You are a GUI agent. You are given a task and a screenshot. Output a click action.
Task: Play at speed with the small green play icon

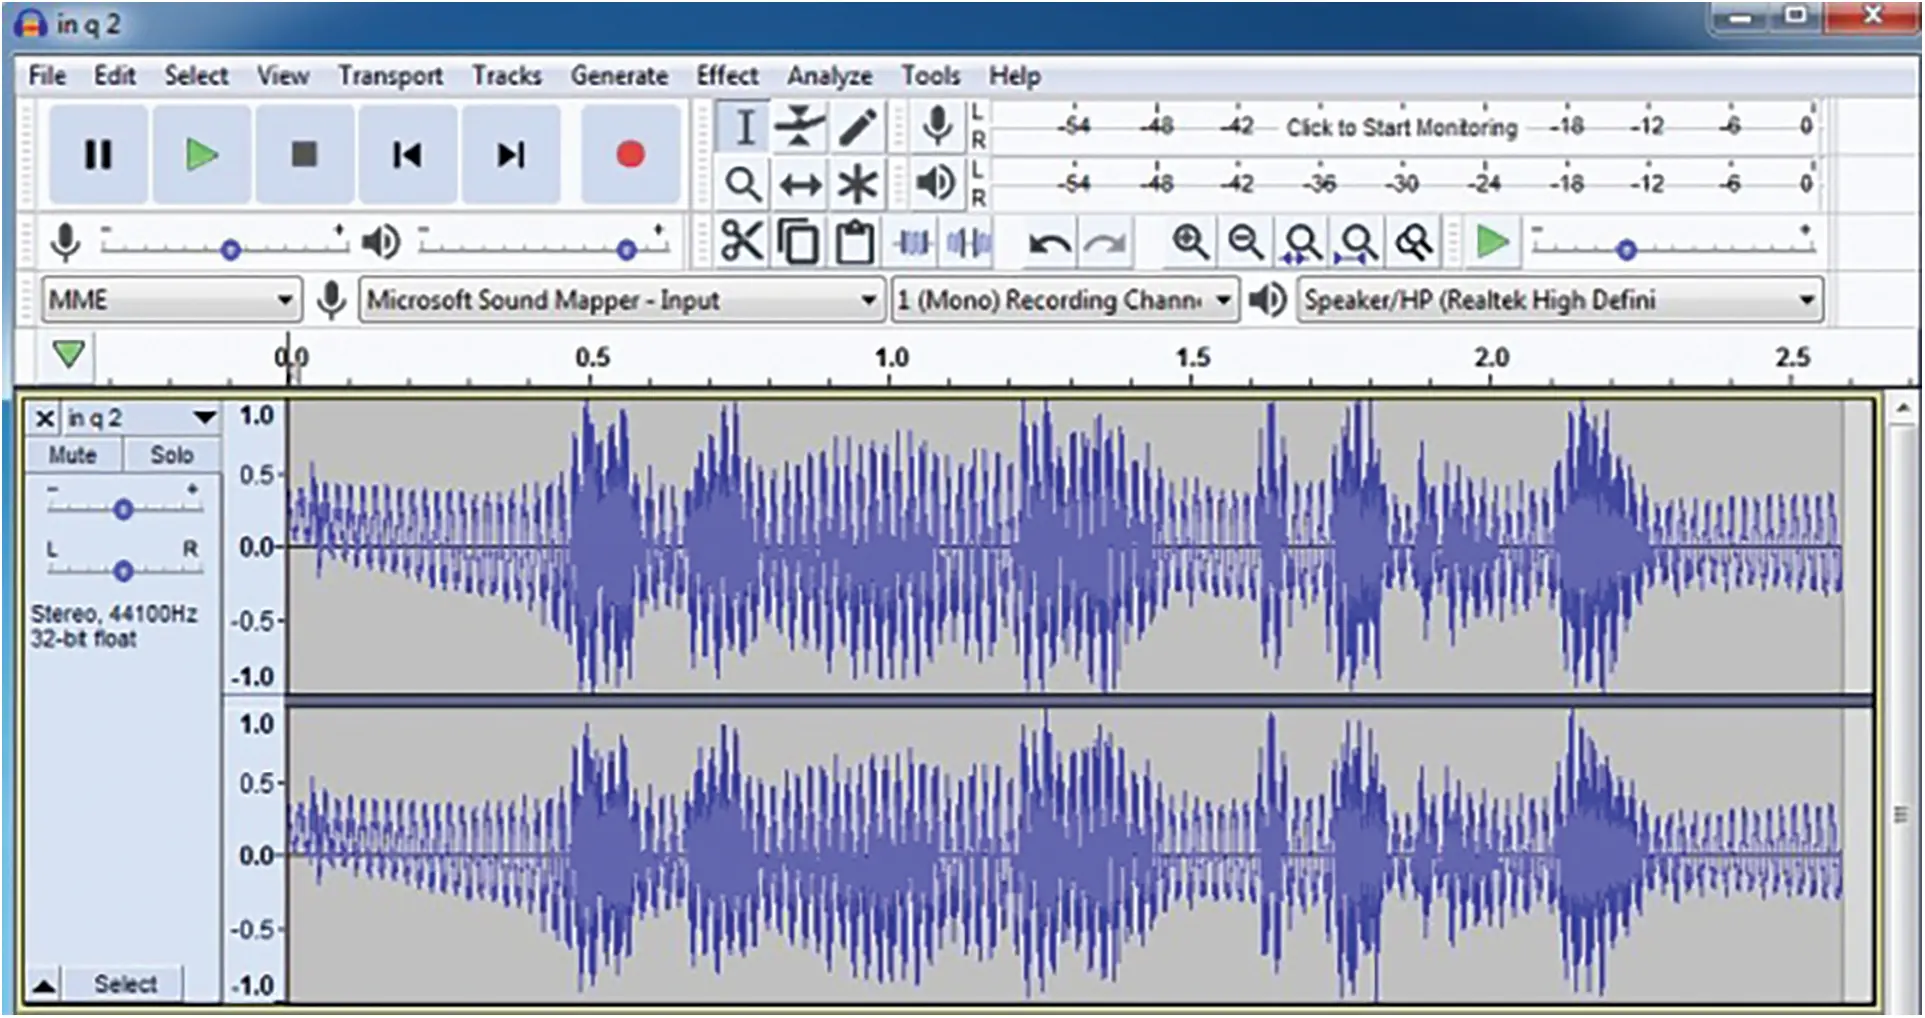1492,242
